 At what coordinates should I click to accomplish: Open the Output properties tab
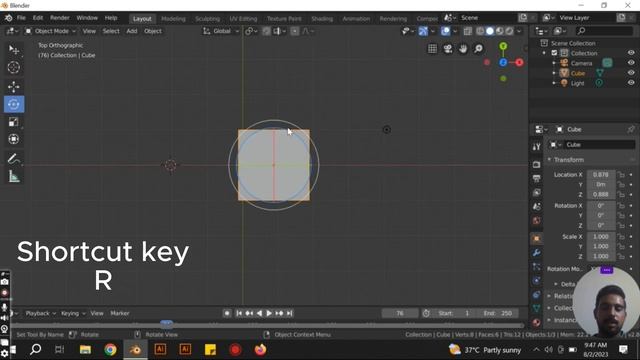[536, 178]
